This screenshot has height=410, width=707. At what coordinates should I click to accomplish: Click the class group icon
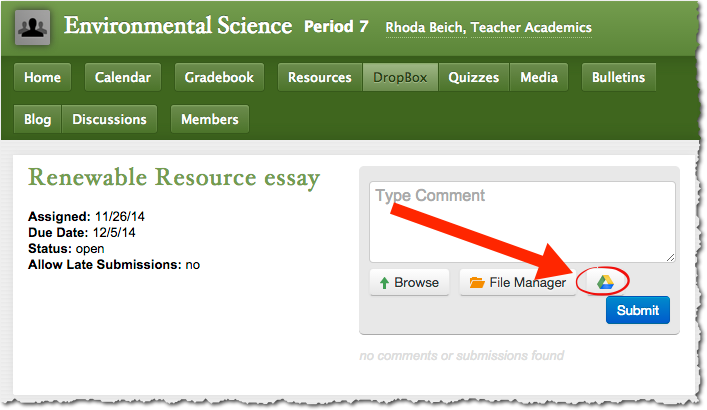tap(33, 28)
